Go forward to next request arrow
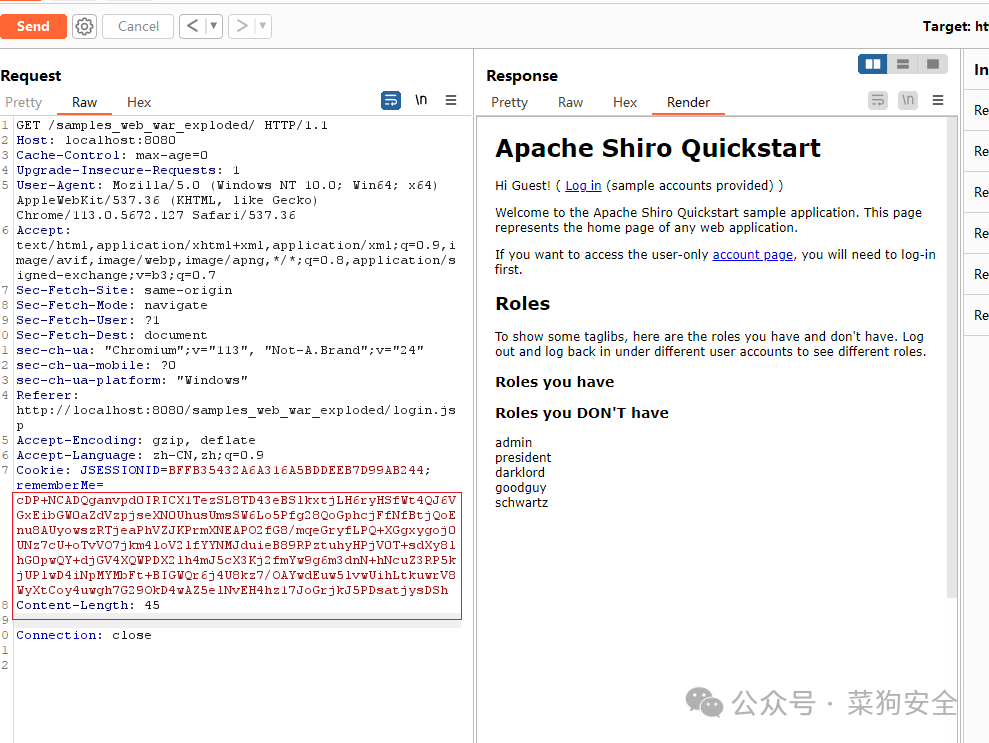Screen dimensions: 989x743 coord(242,26)
